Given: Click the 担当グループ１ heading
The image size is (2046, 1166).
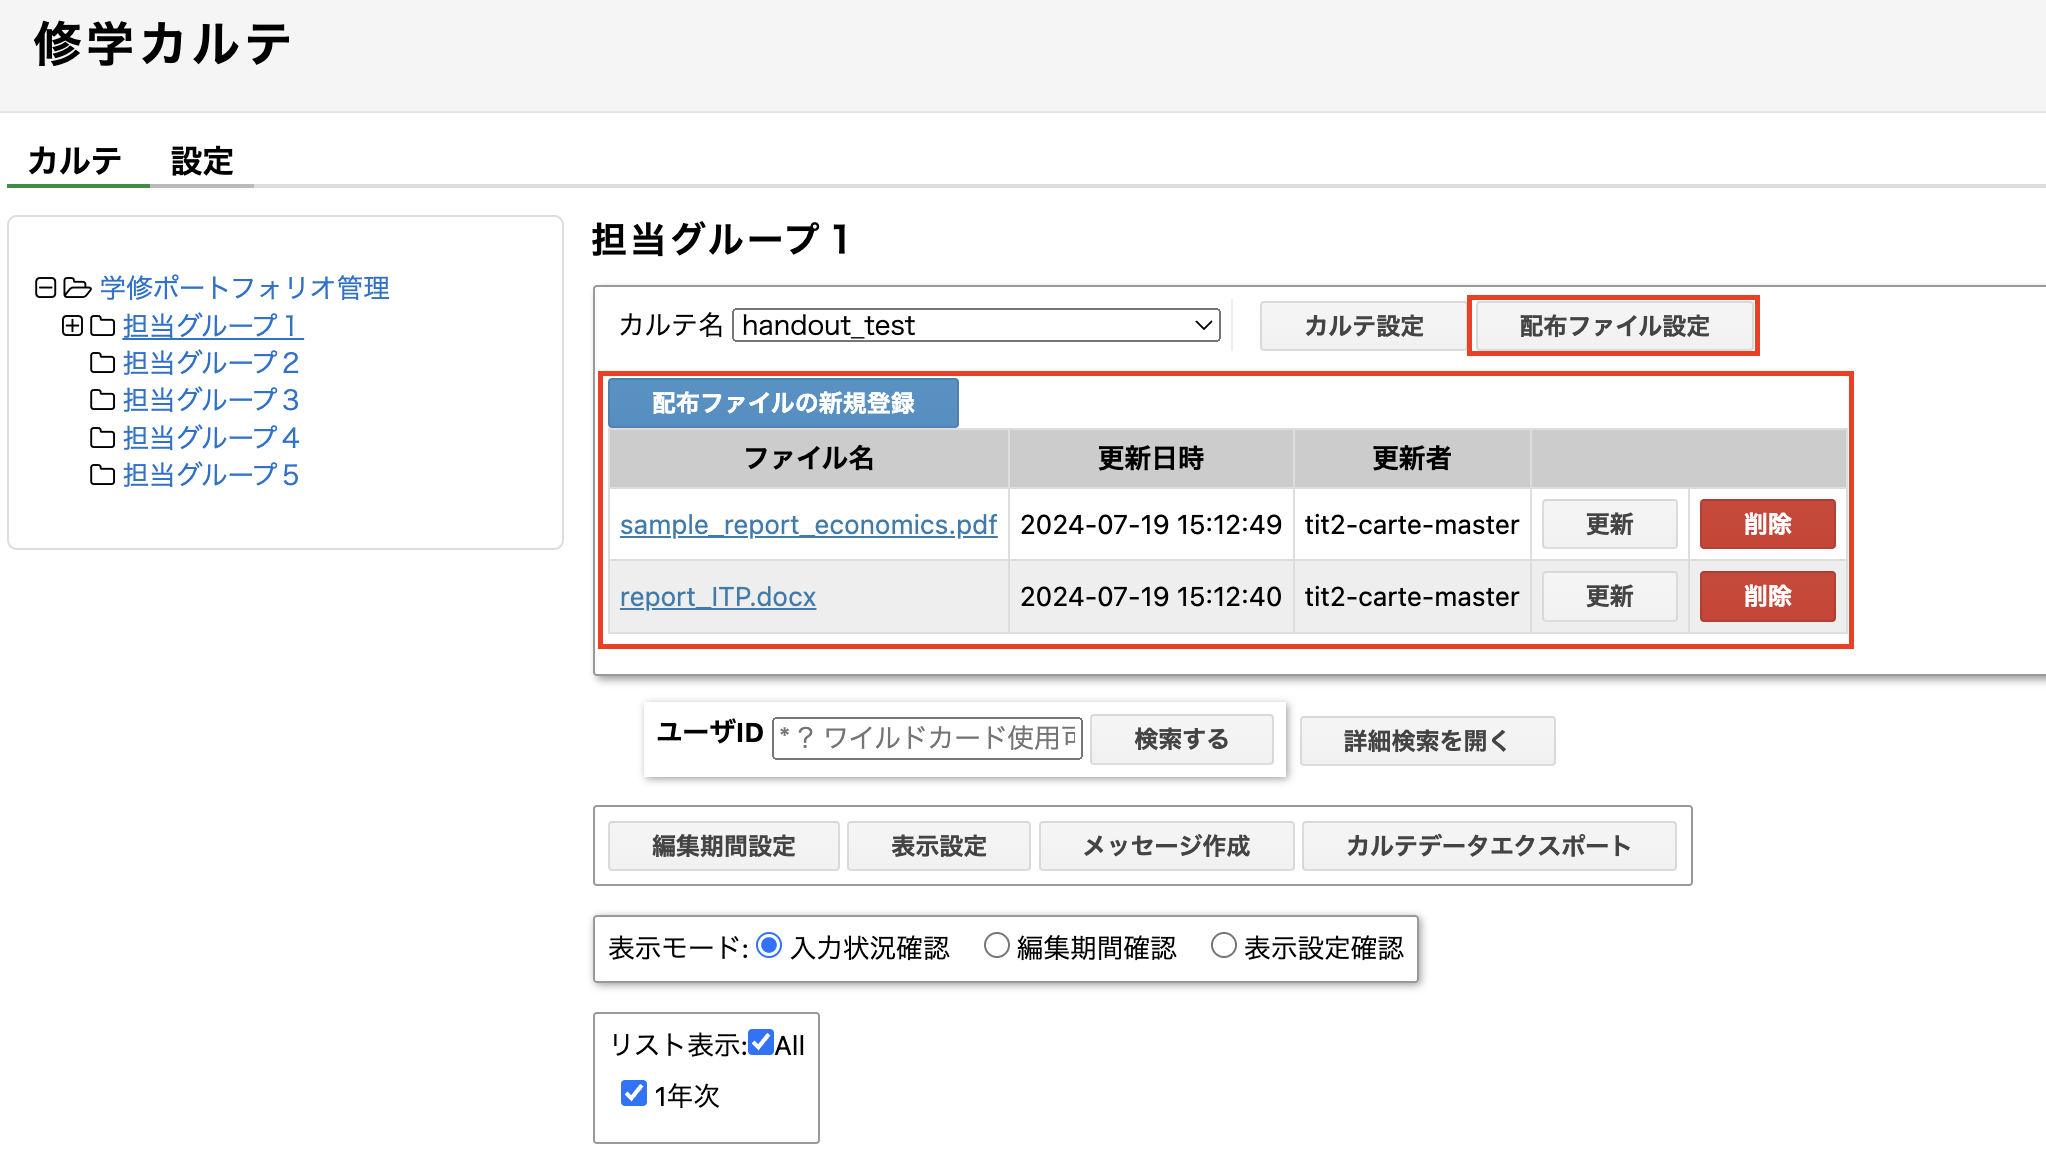Looking at the screenshot, I should tap(722, 240).
